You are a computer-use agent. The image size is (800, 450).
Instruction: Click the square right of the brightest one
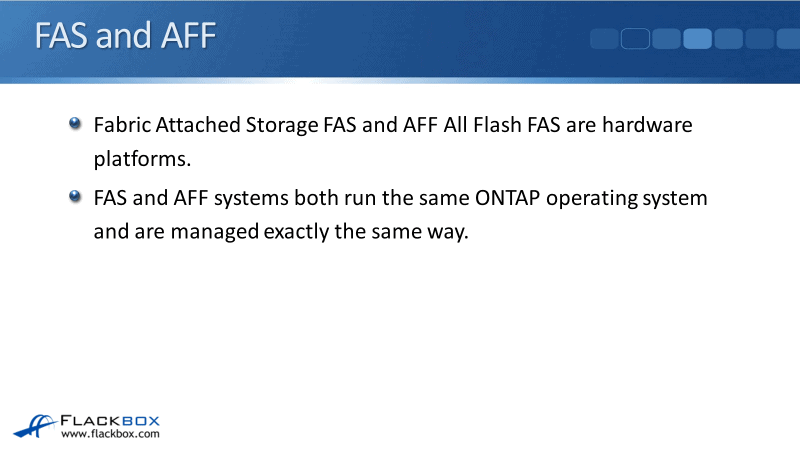click(728, 39)
